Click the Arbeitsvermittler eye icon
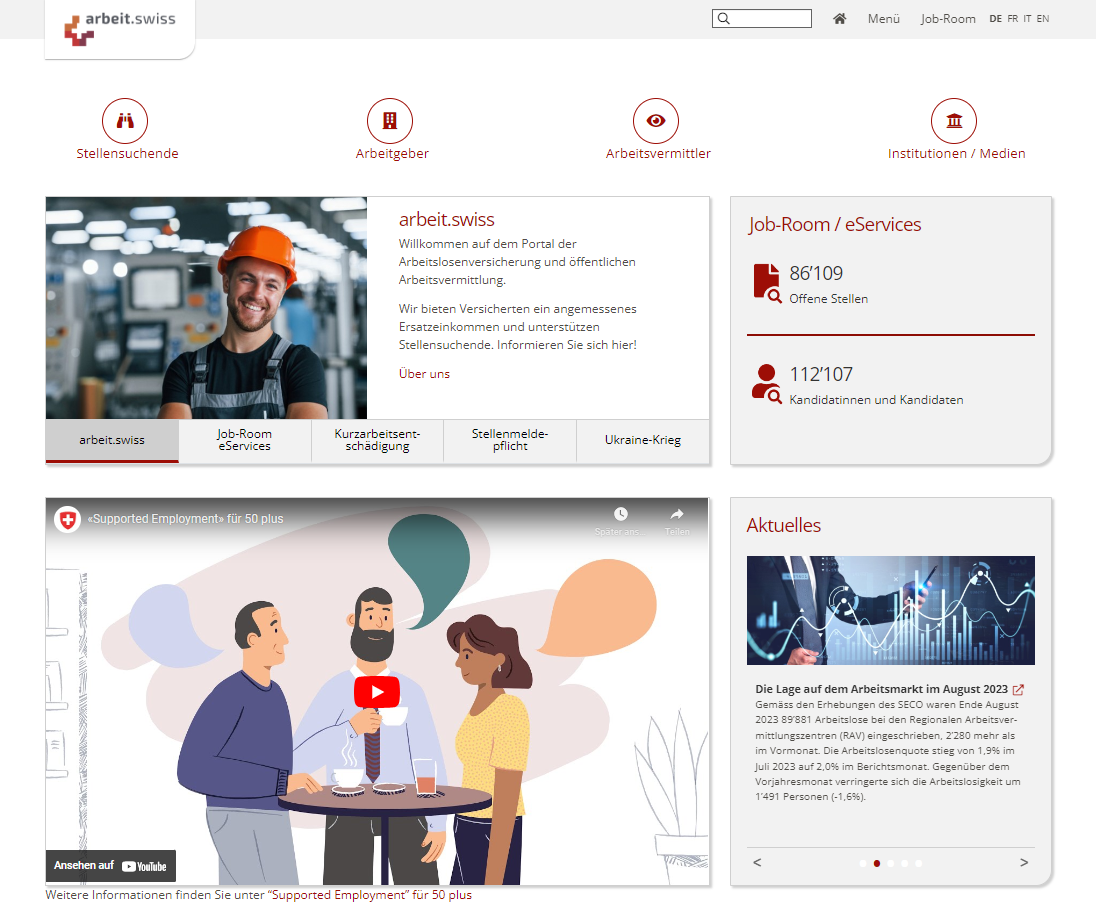Image resolution: width=1096 pixels, height=924 pixels. click(656, 121)
